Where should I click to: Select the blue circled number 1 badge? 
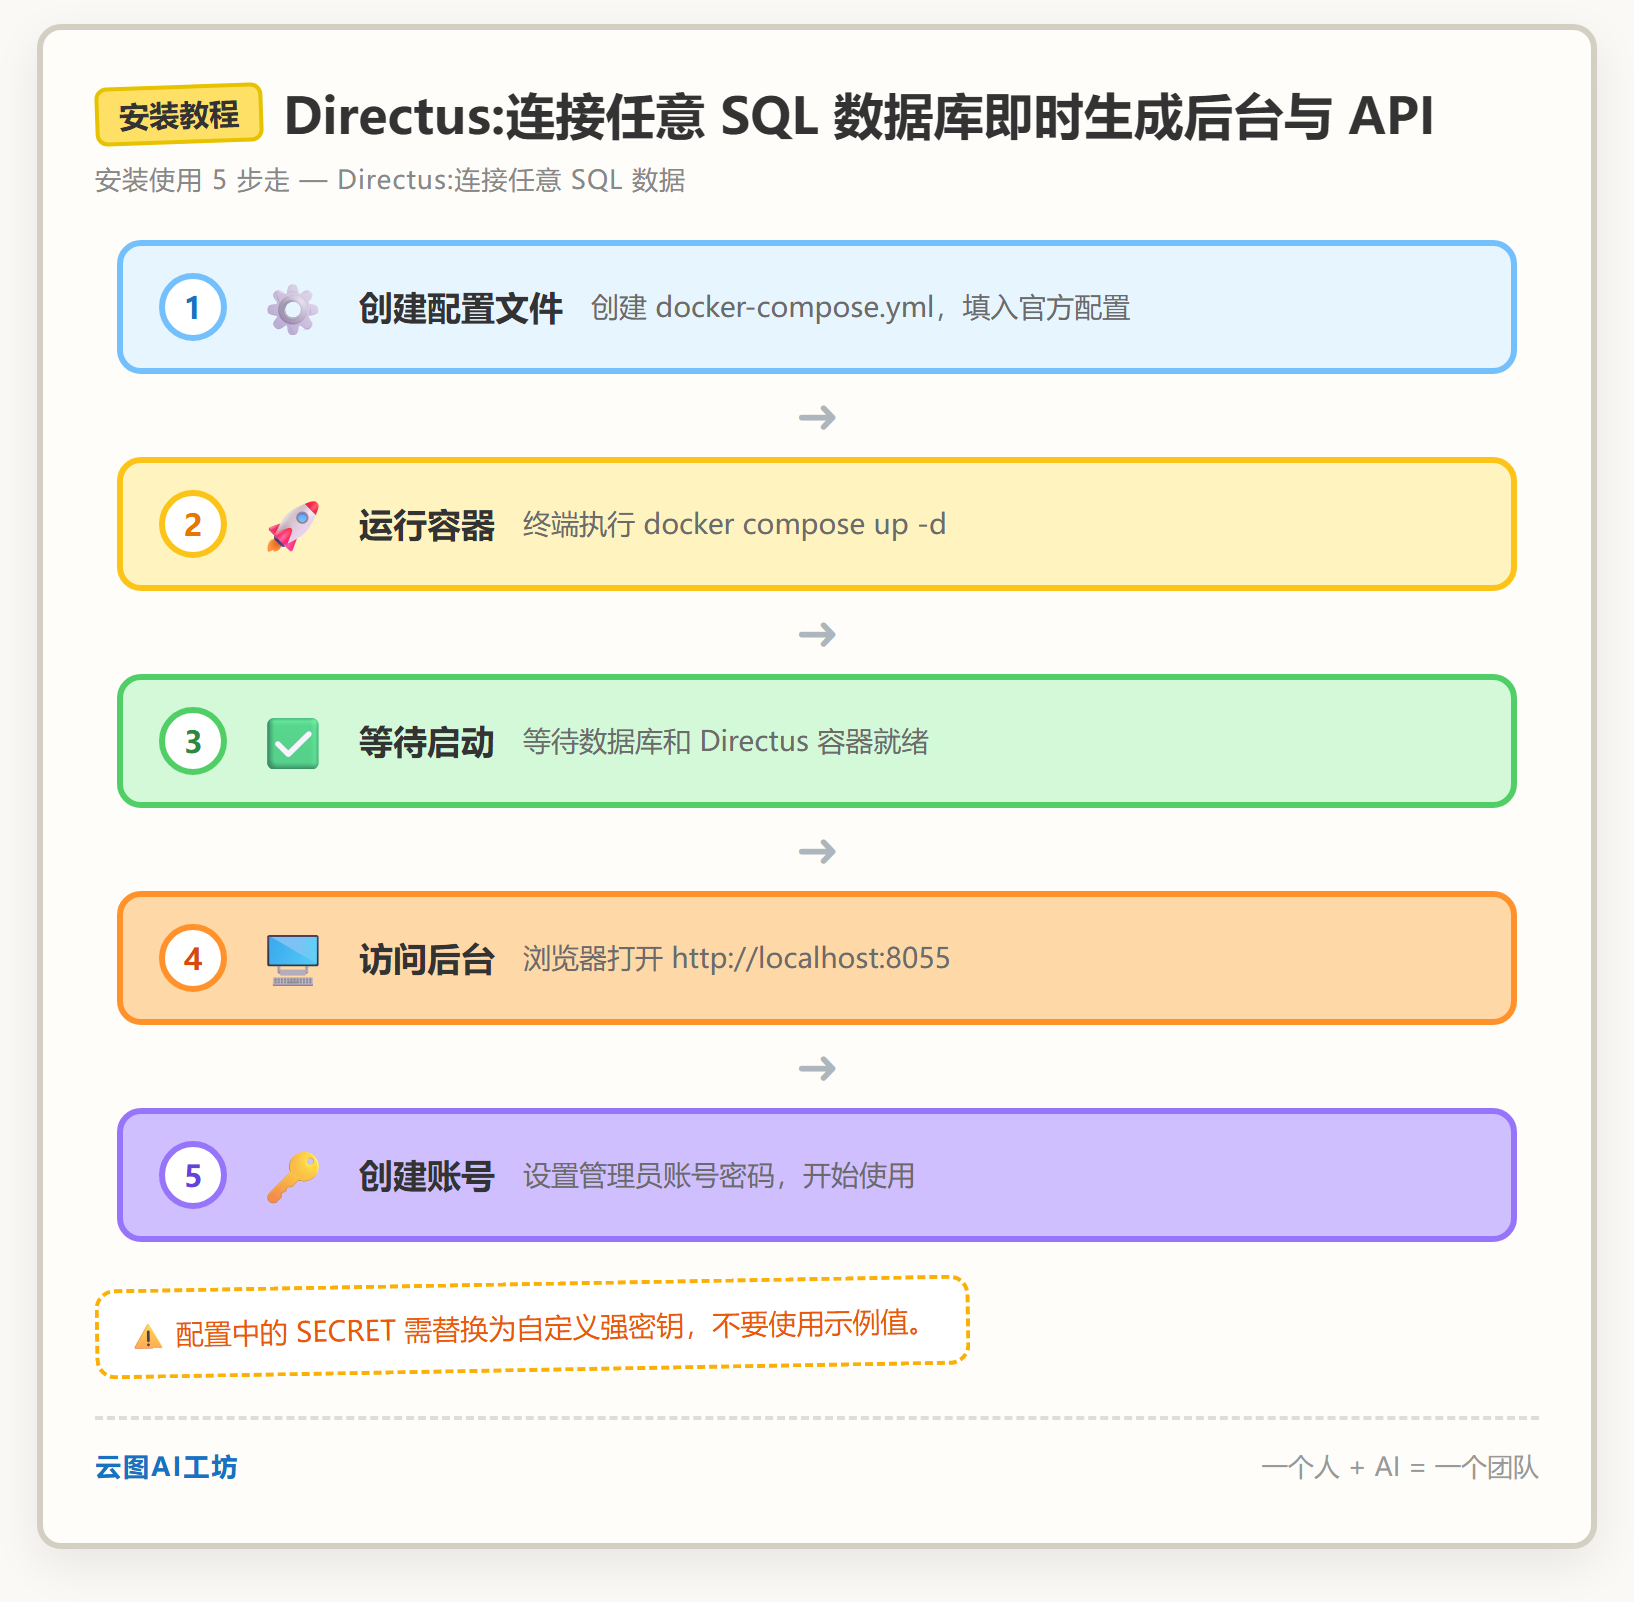(193, 307)
